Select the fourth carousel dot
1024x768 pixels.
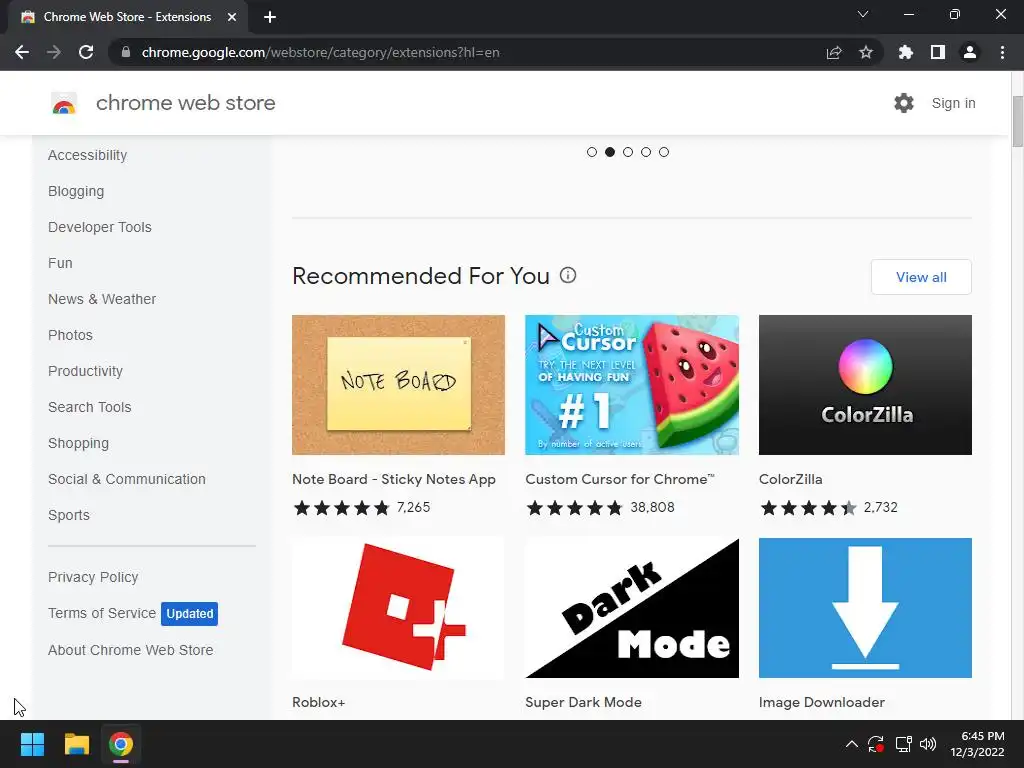tap(646, 152)
